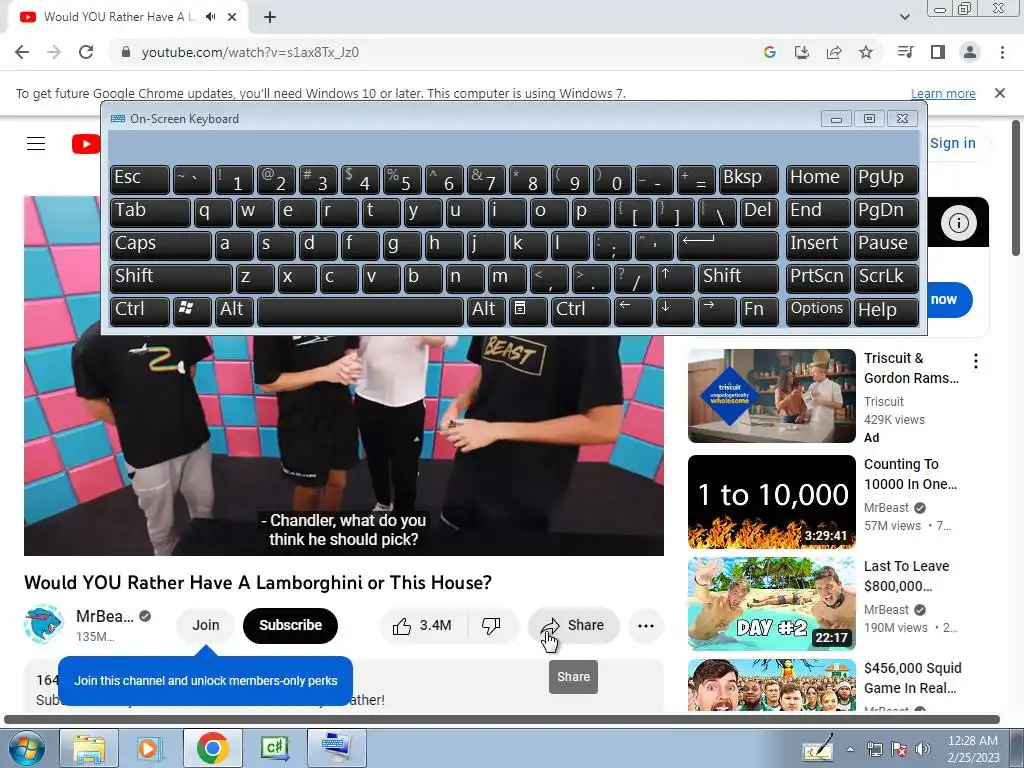
Task: Click the Google icon in address bar
Action: pyautogui.click(x=769, y=52)
